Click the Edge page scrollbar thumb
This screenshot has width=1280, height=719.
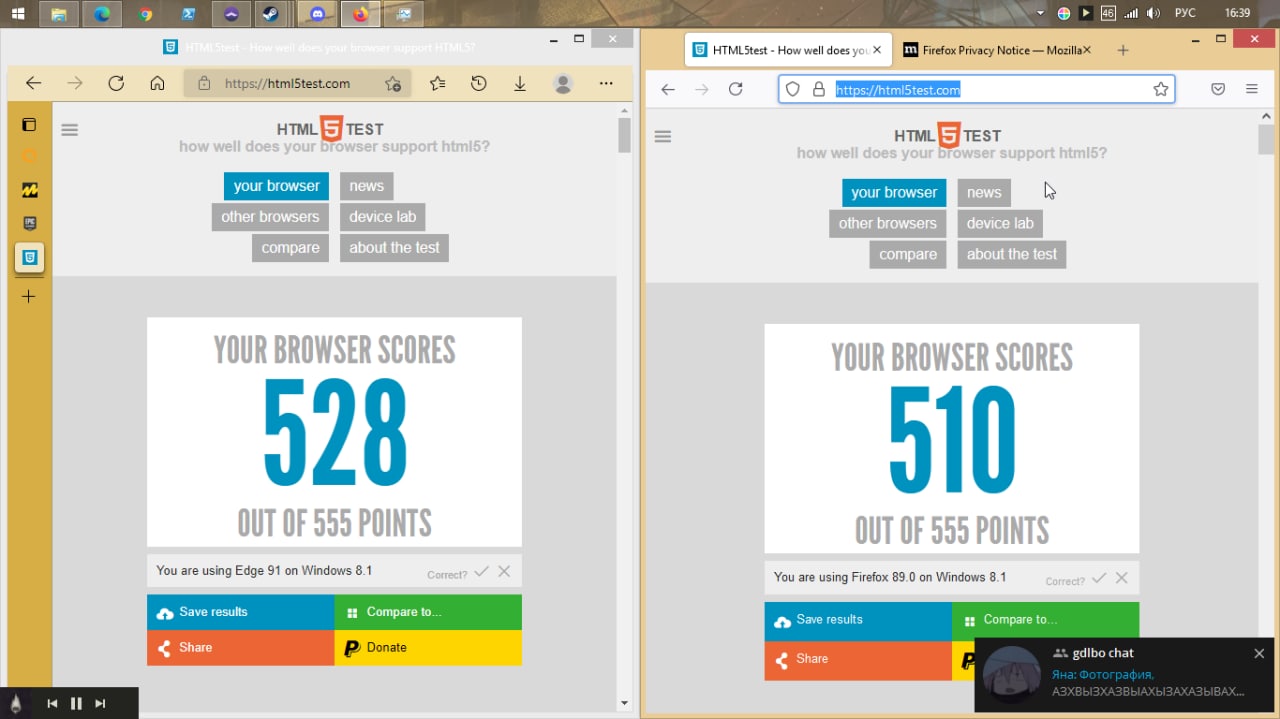coord(624,135)
